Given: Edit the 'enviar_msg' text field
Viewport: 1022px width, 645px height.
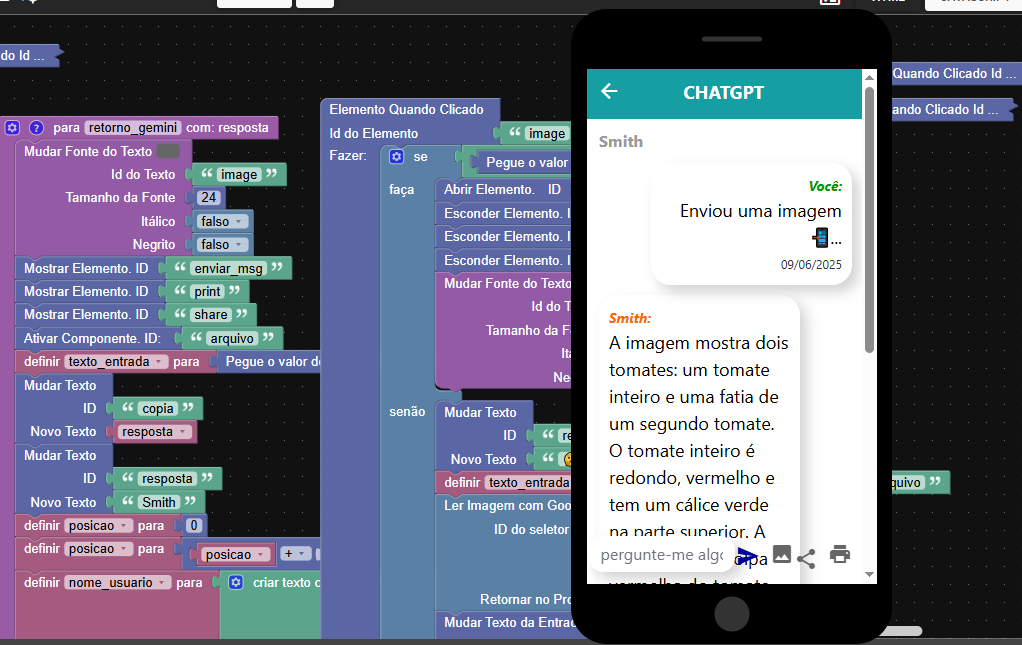Looking at the screenshot, I should point(228,268).
